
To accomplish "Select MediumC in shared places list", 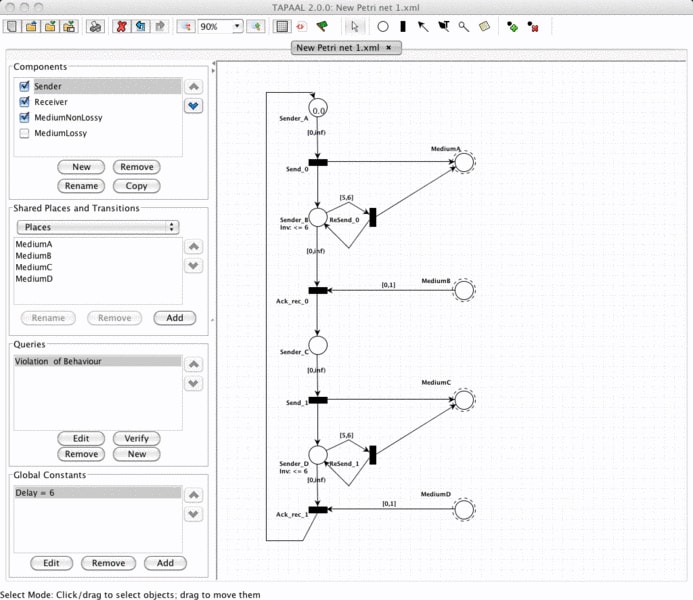I will 34,267.
